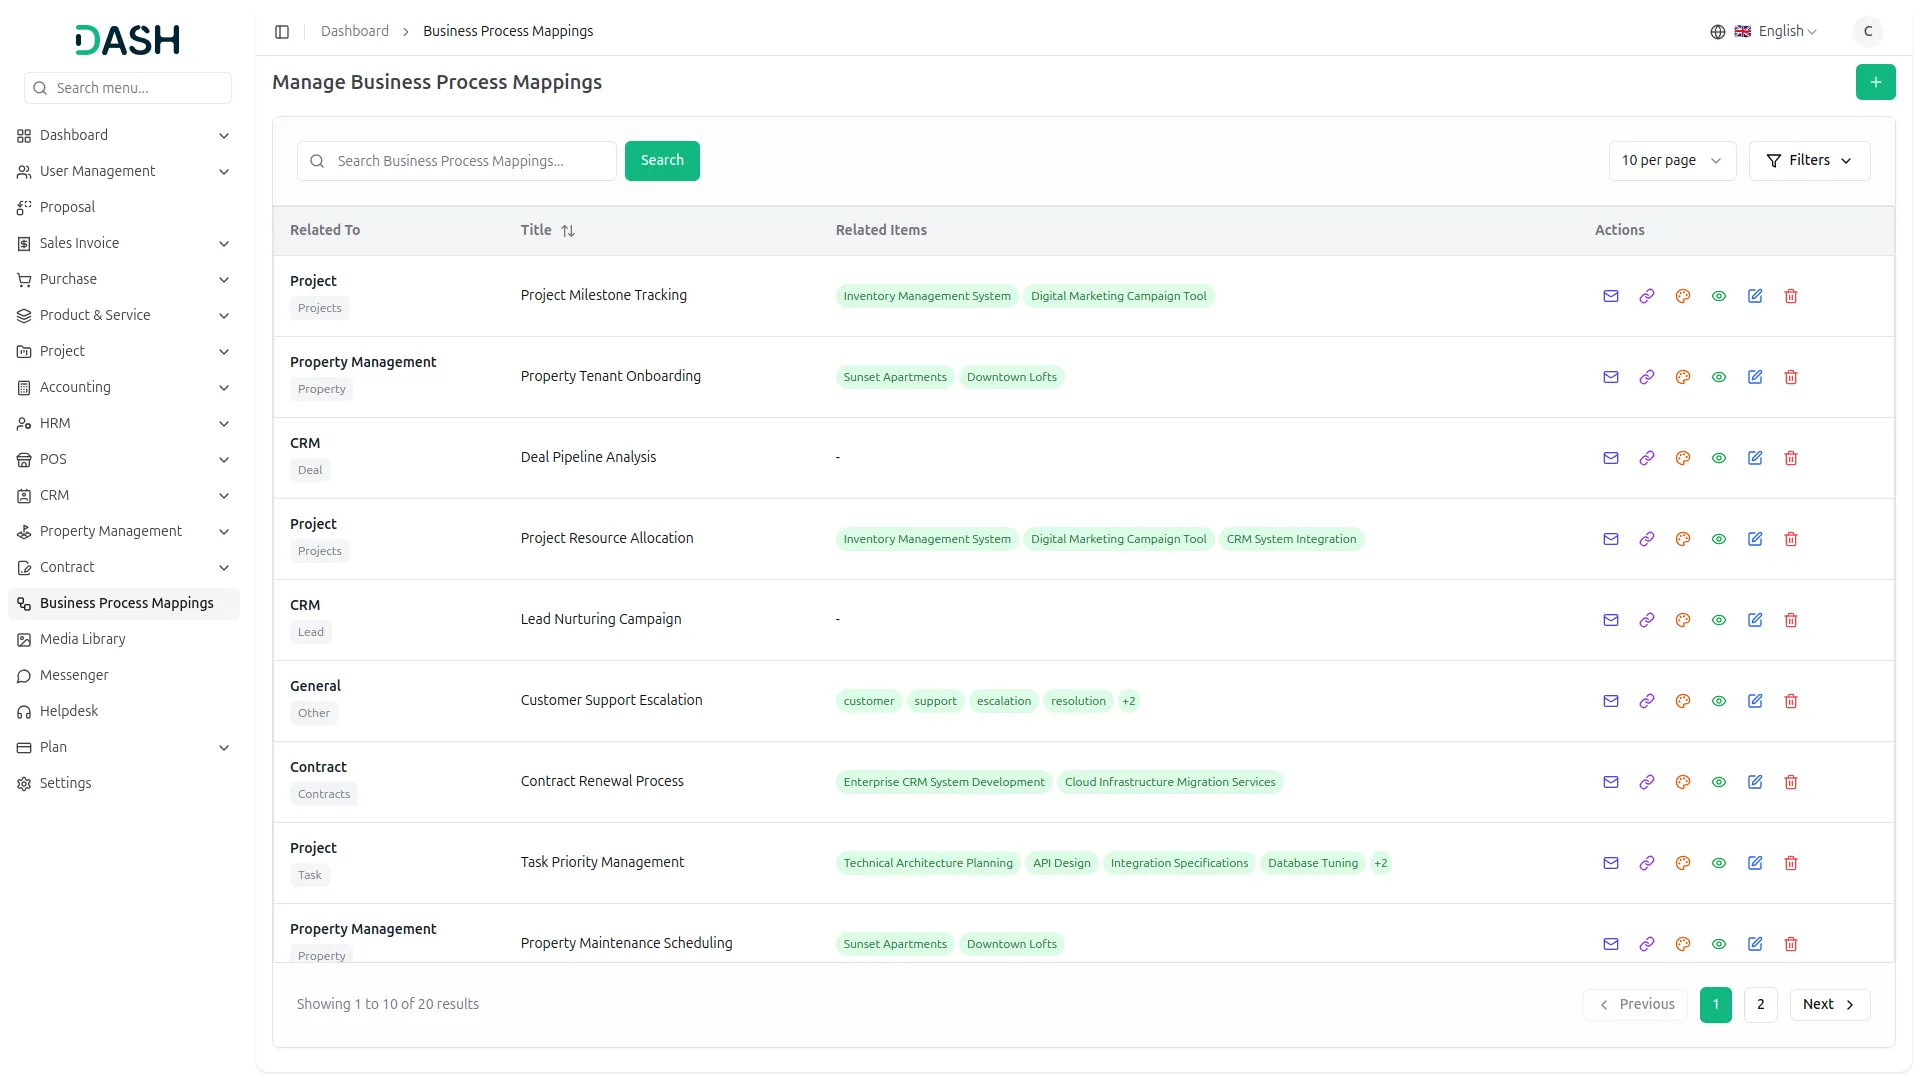Copy link icon for Property Tenant Onboarding
1920x1080 pixels.
point(1646,377)
